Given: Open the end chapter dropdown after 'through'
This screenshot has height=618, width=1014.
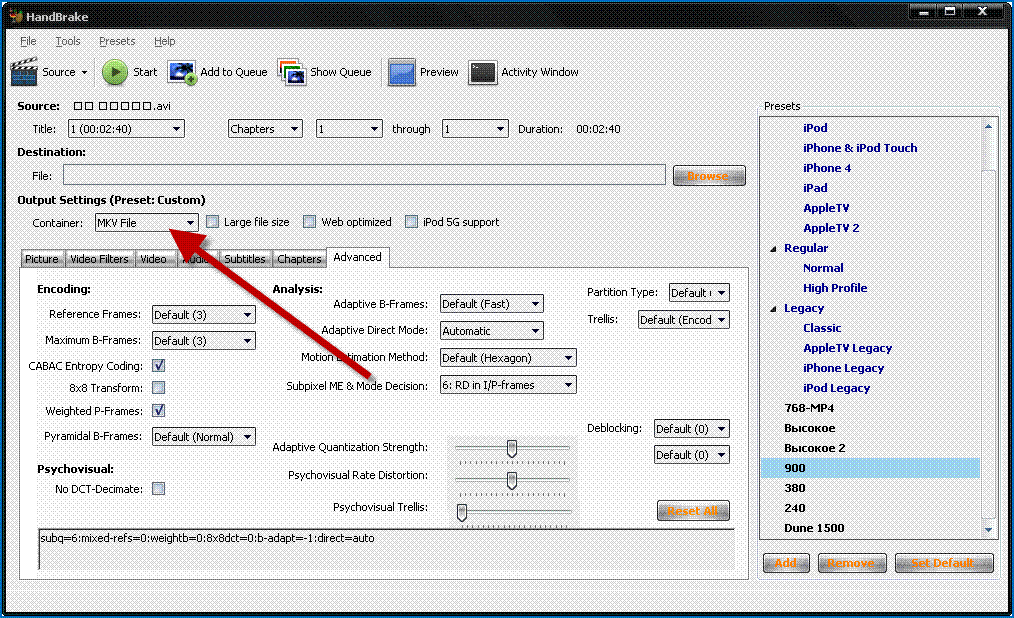Looking at the screenshot, I should 475,129.
